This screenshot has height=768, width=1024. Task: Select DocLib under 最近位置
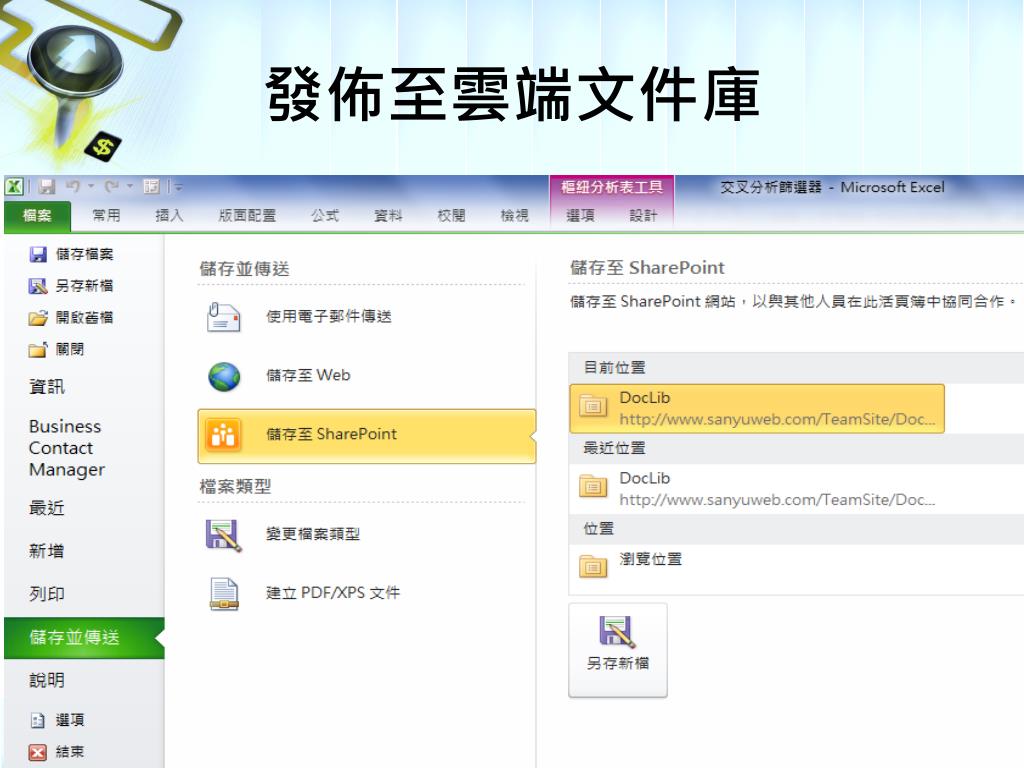pos(757,489)
